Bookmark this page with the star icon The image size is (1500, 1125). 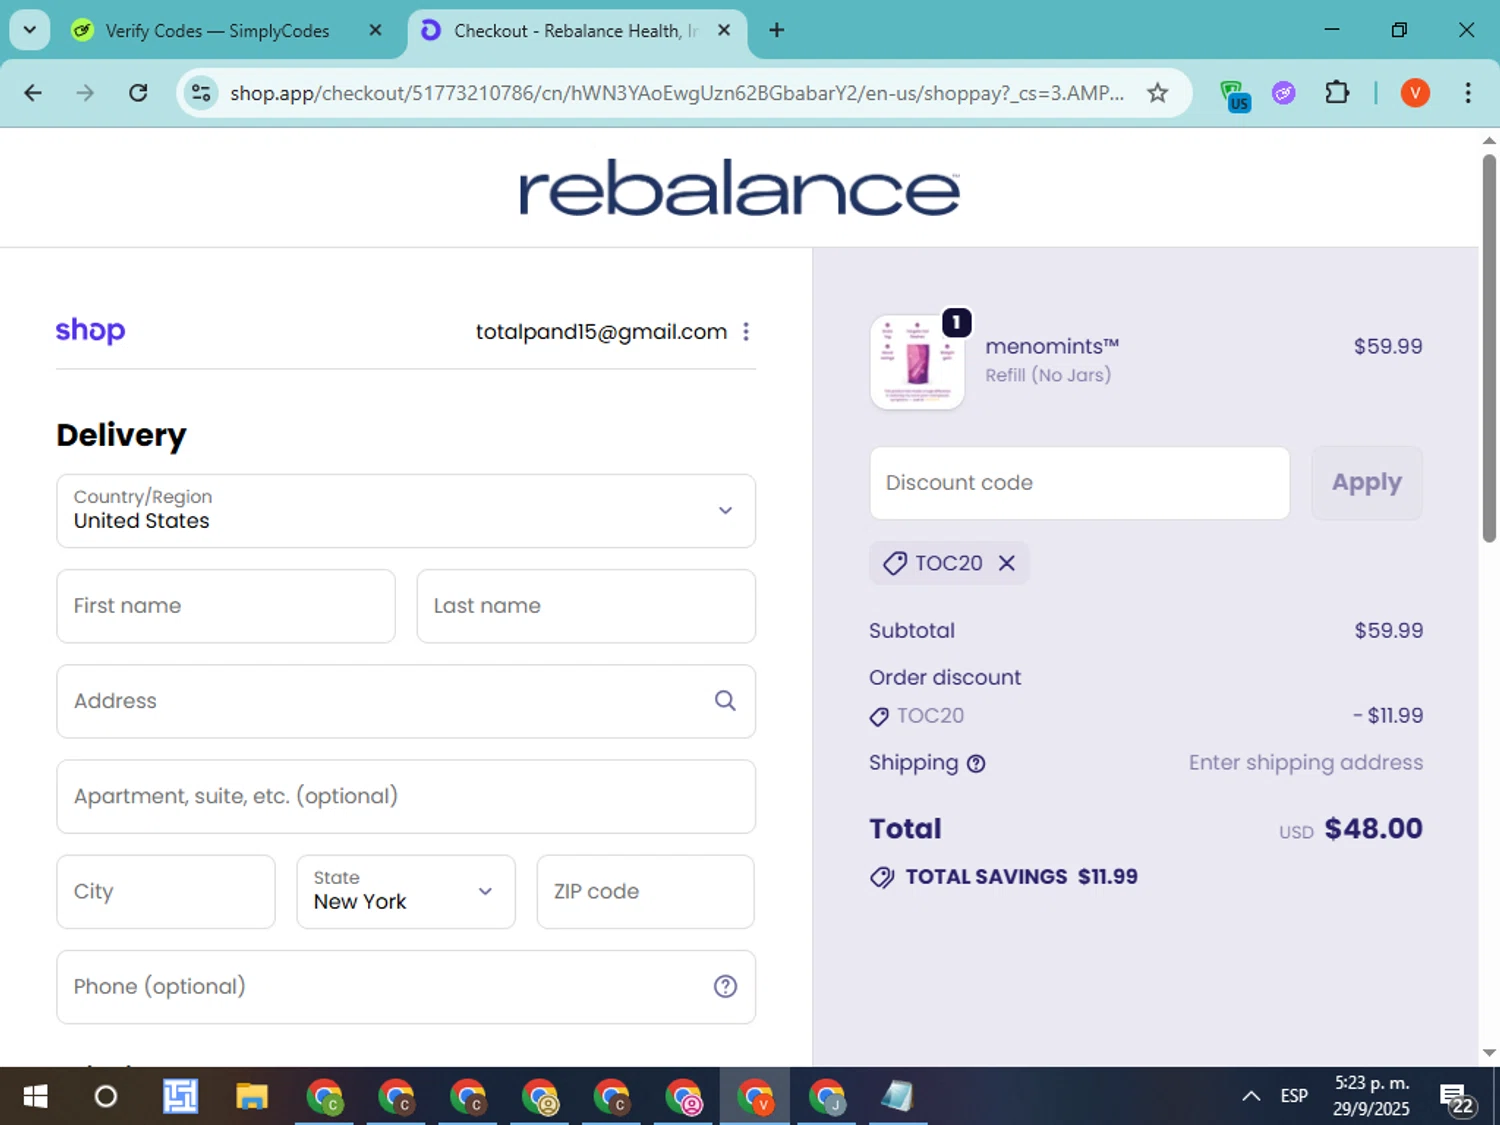point(1157,93)
